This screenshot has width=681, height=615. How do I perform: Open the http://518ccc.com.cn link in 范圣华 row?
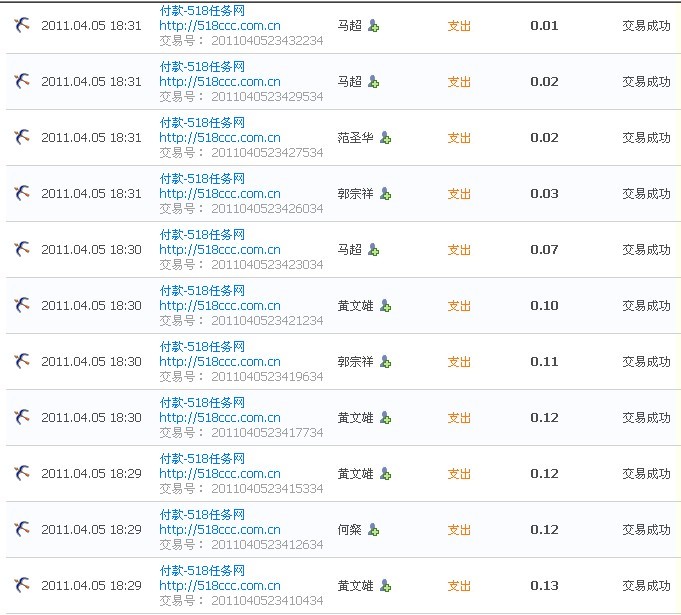point(220,138)
